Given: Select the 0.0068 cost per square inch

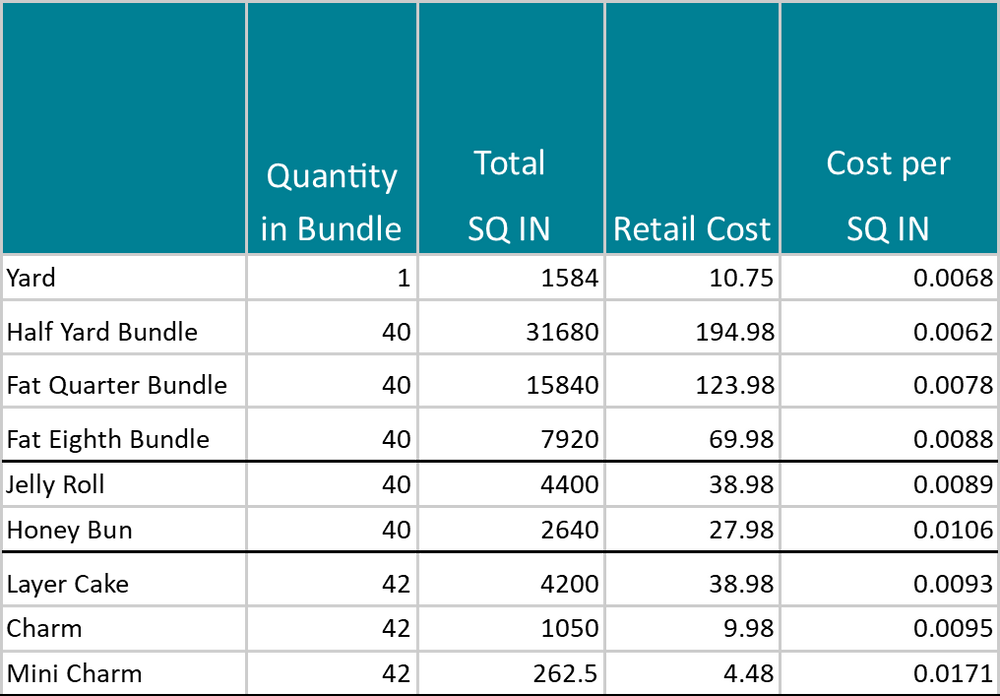Looking at the screenshot, I should pos(887,277).
